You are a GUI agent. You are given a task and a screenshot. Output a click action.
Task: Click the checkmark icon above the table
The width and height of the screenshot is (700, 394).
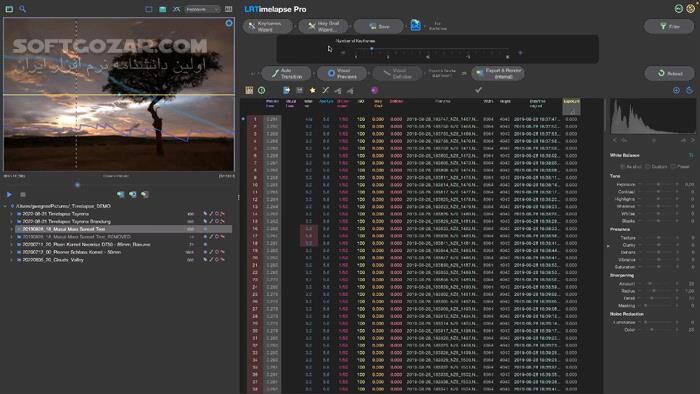click(479, 90)
